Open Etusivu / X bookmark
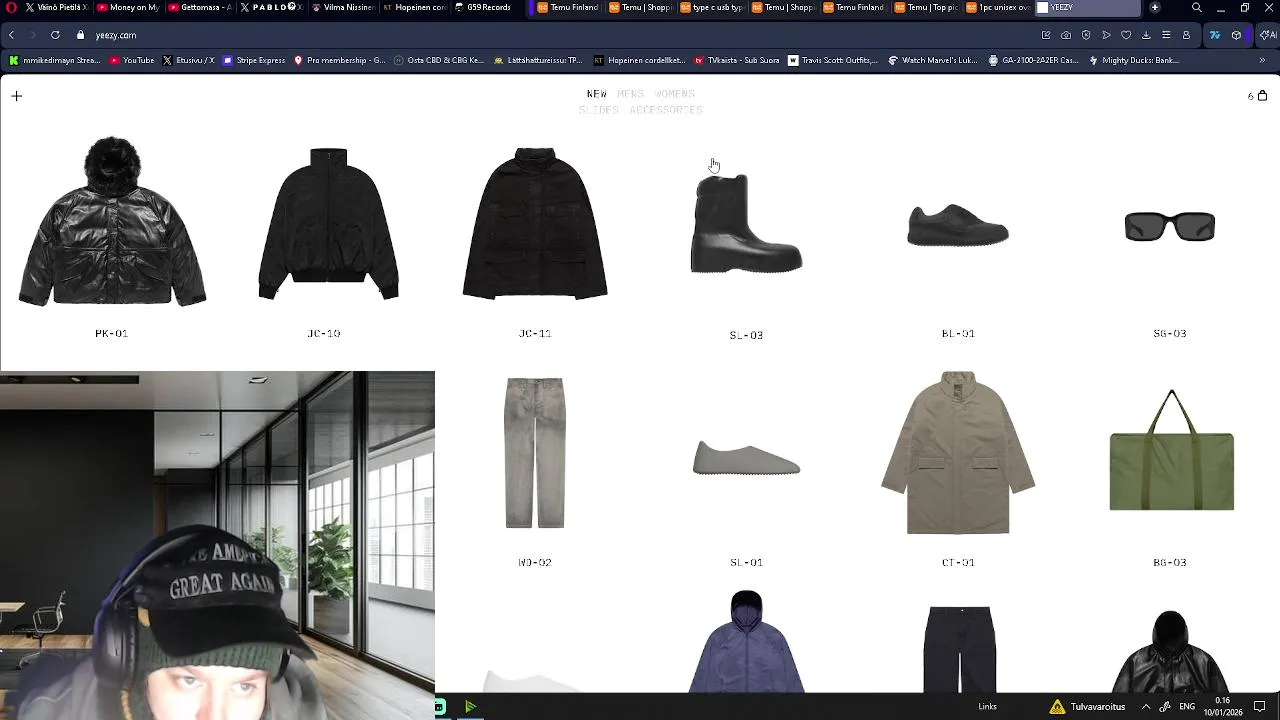The image size is (1280, 720). click(x=188, y=60)
